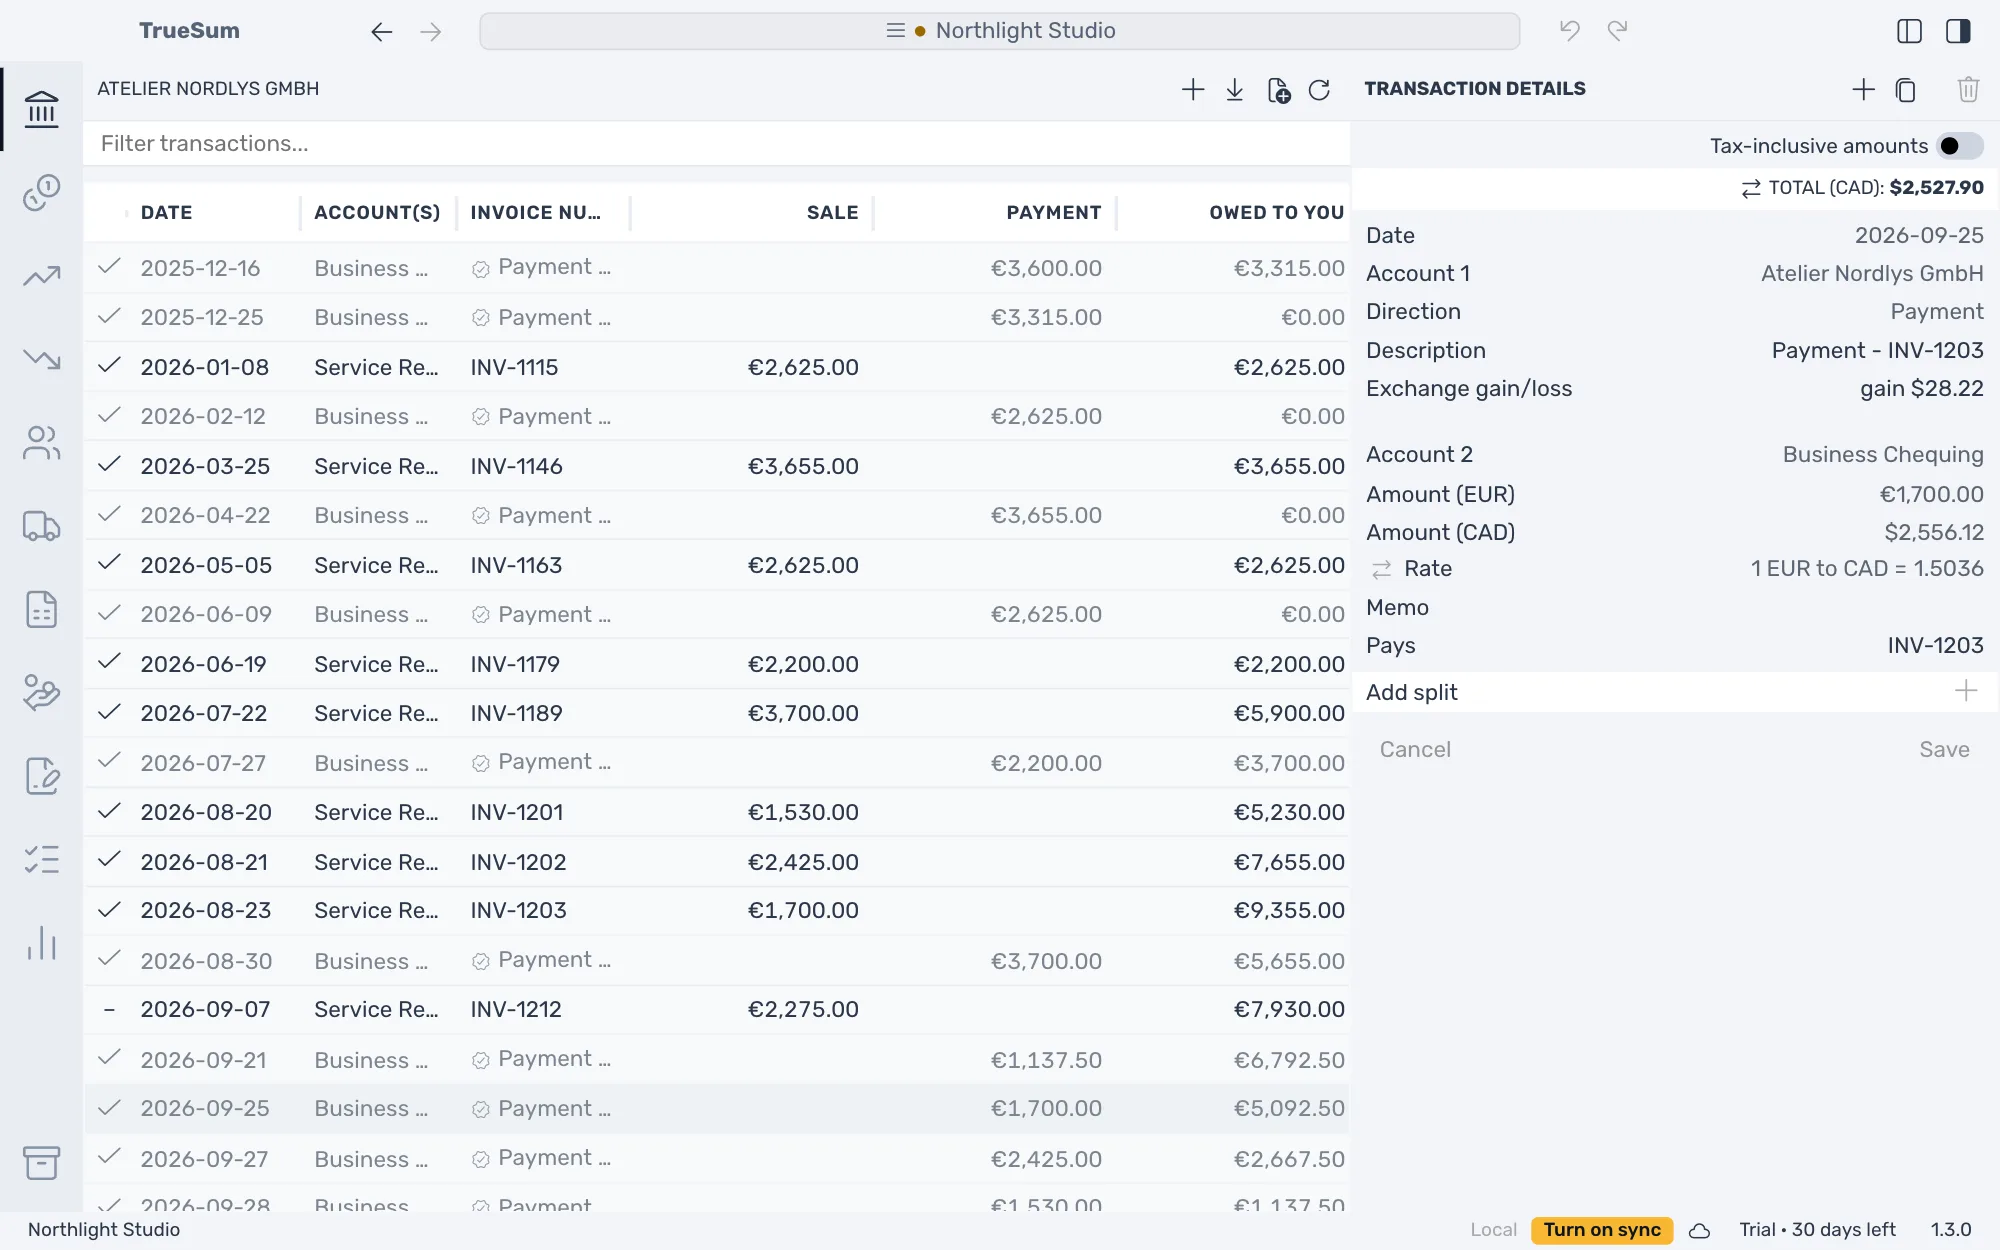This screenshot has width=2000, height=1250.
Task: Delete transaction with the trash icon
Action: 1967,90
